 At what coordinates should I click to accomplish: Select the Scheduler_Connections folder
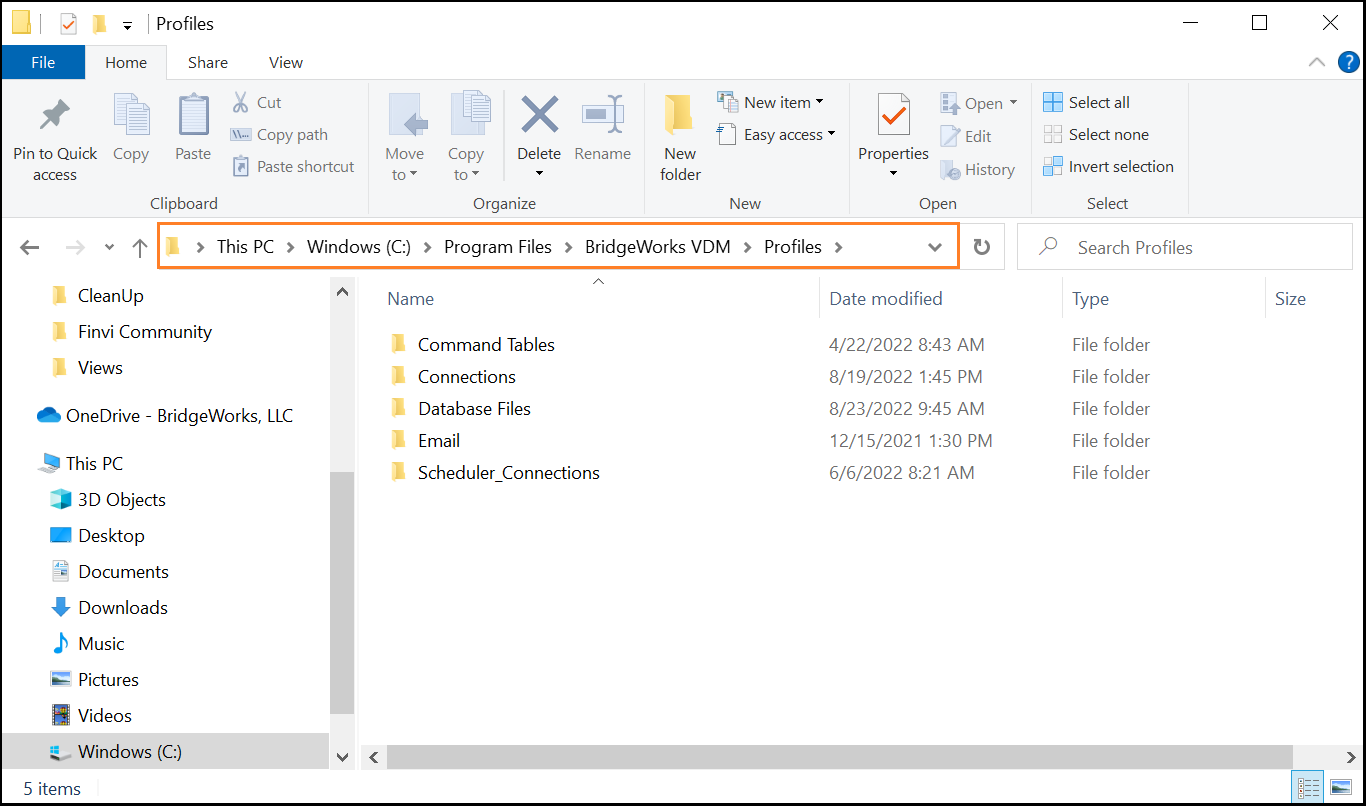[x=509, y=472]
